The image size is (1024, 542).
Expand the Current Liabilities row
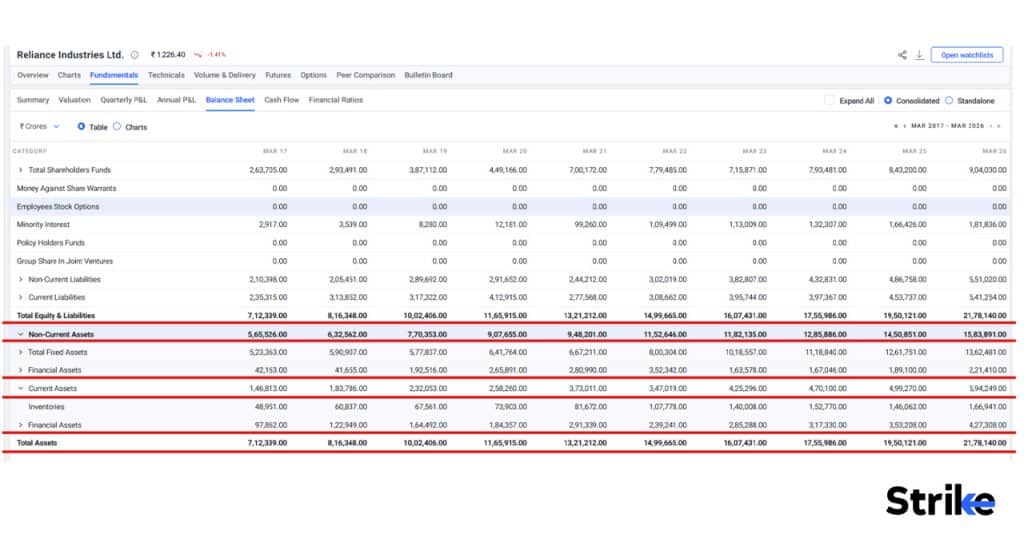(x=21, y=297)
